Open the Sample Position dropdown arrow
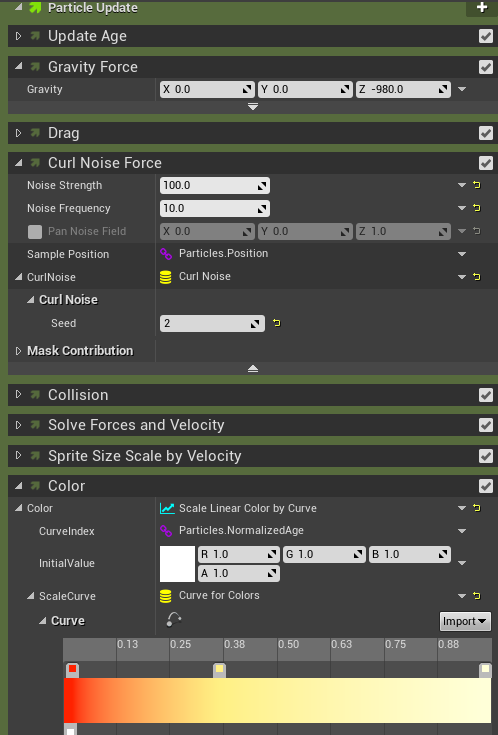 pos(462,254)
